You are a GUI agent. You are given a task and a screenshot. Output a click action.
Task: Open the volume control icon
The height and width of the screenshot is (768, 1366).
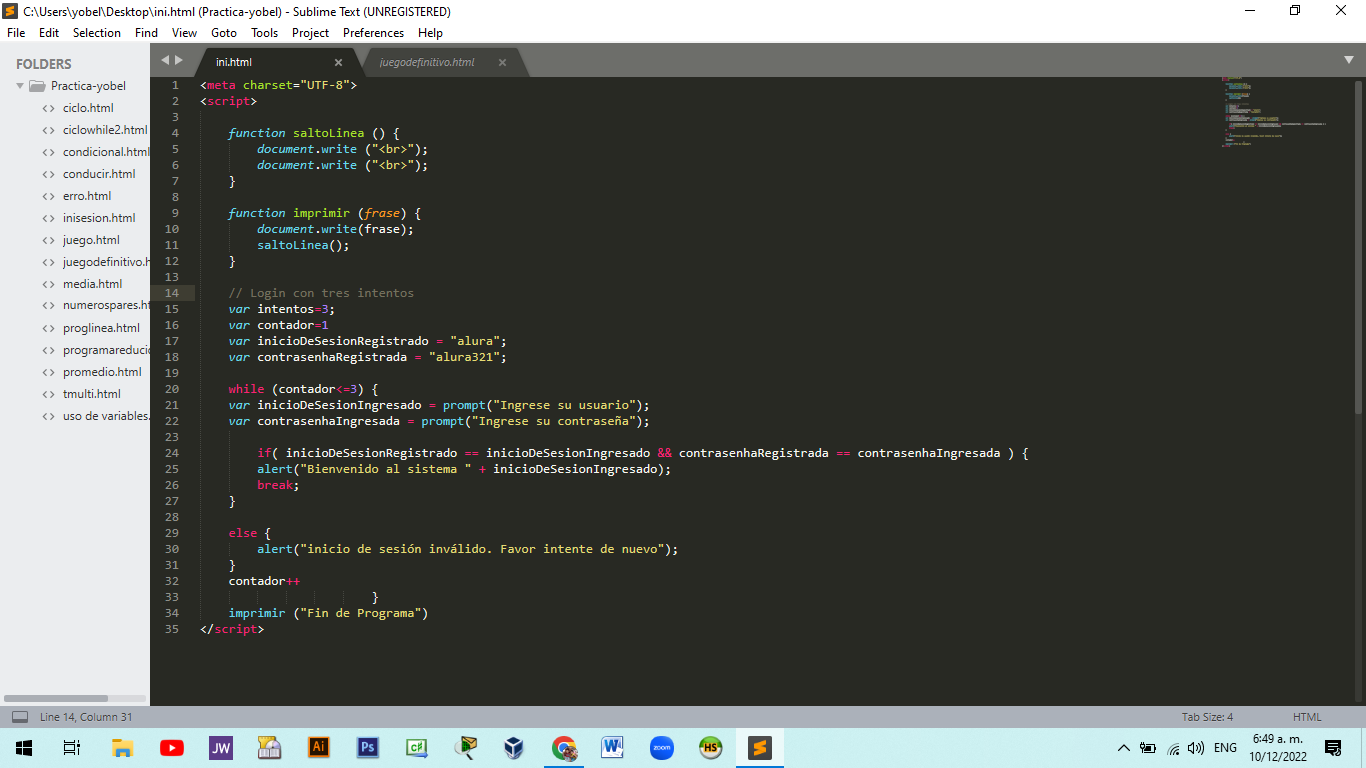[x=1196, y=748]
